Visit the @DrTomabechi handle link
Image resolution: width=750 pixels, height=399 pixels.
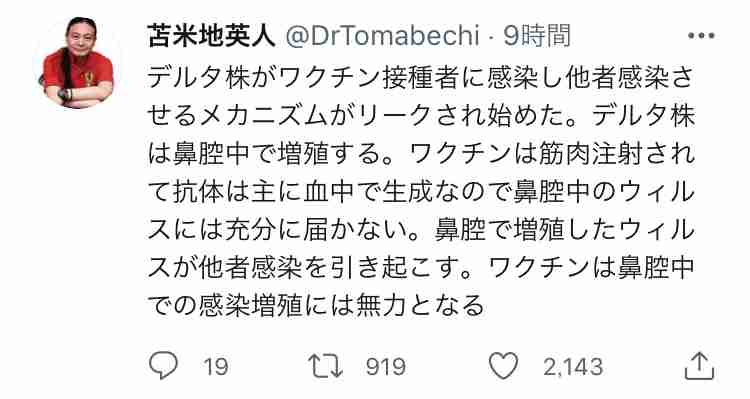[382, 36]
